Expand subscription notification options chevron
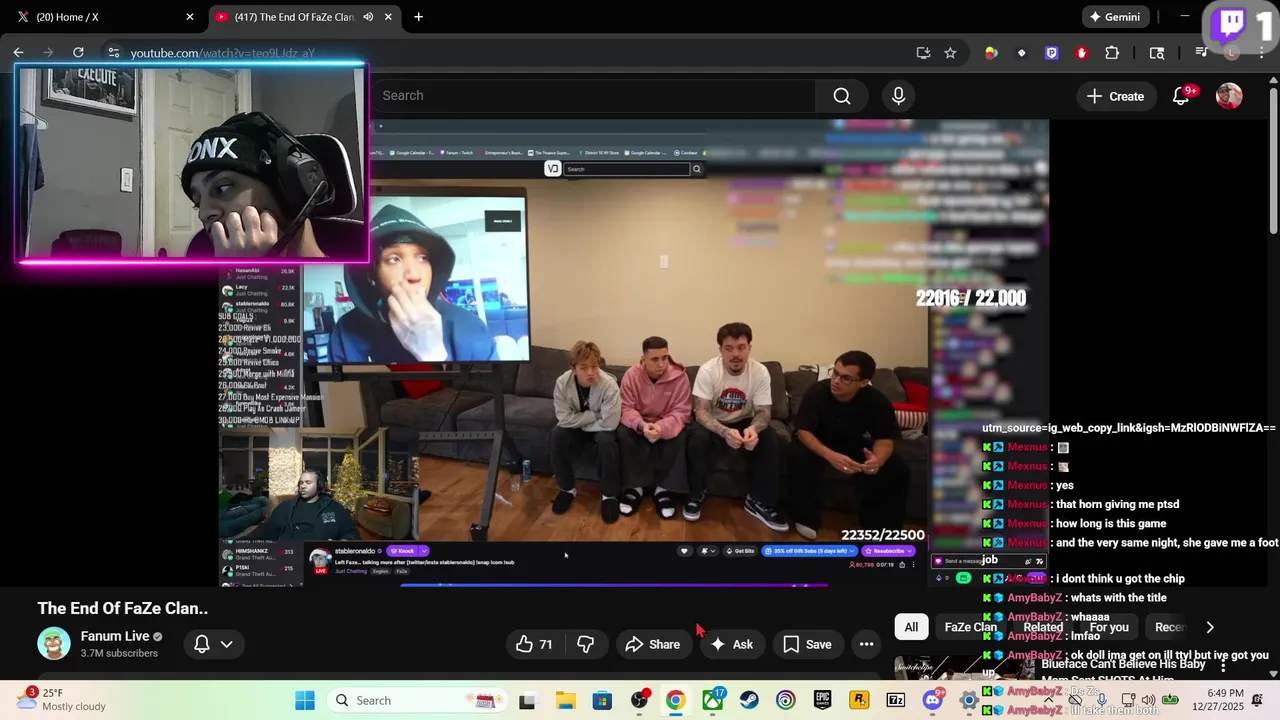The image size is (1280, 720). point(227,644)
